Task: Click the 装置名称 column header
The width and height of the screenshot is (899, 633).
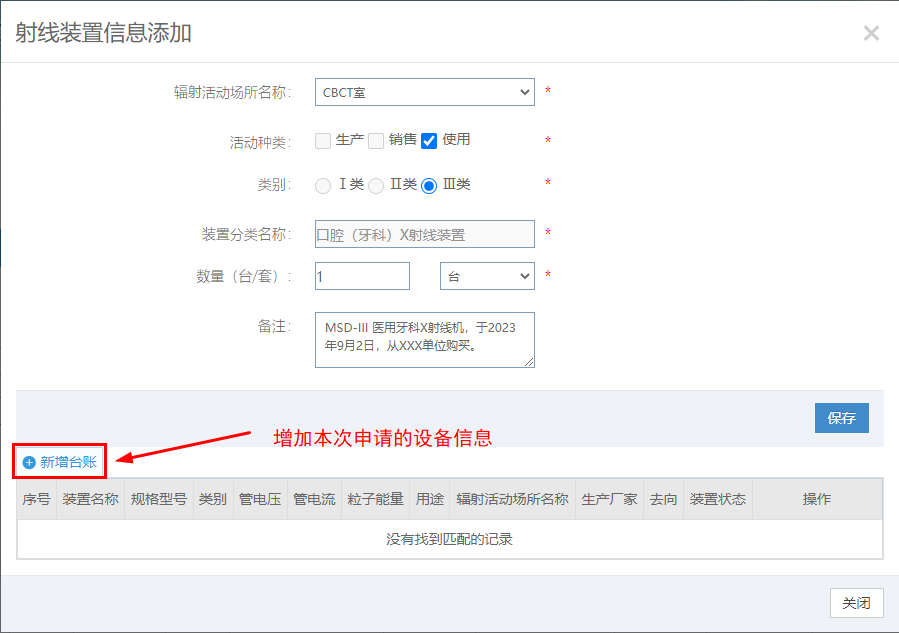Action: [x=91, y=499]
